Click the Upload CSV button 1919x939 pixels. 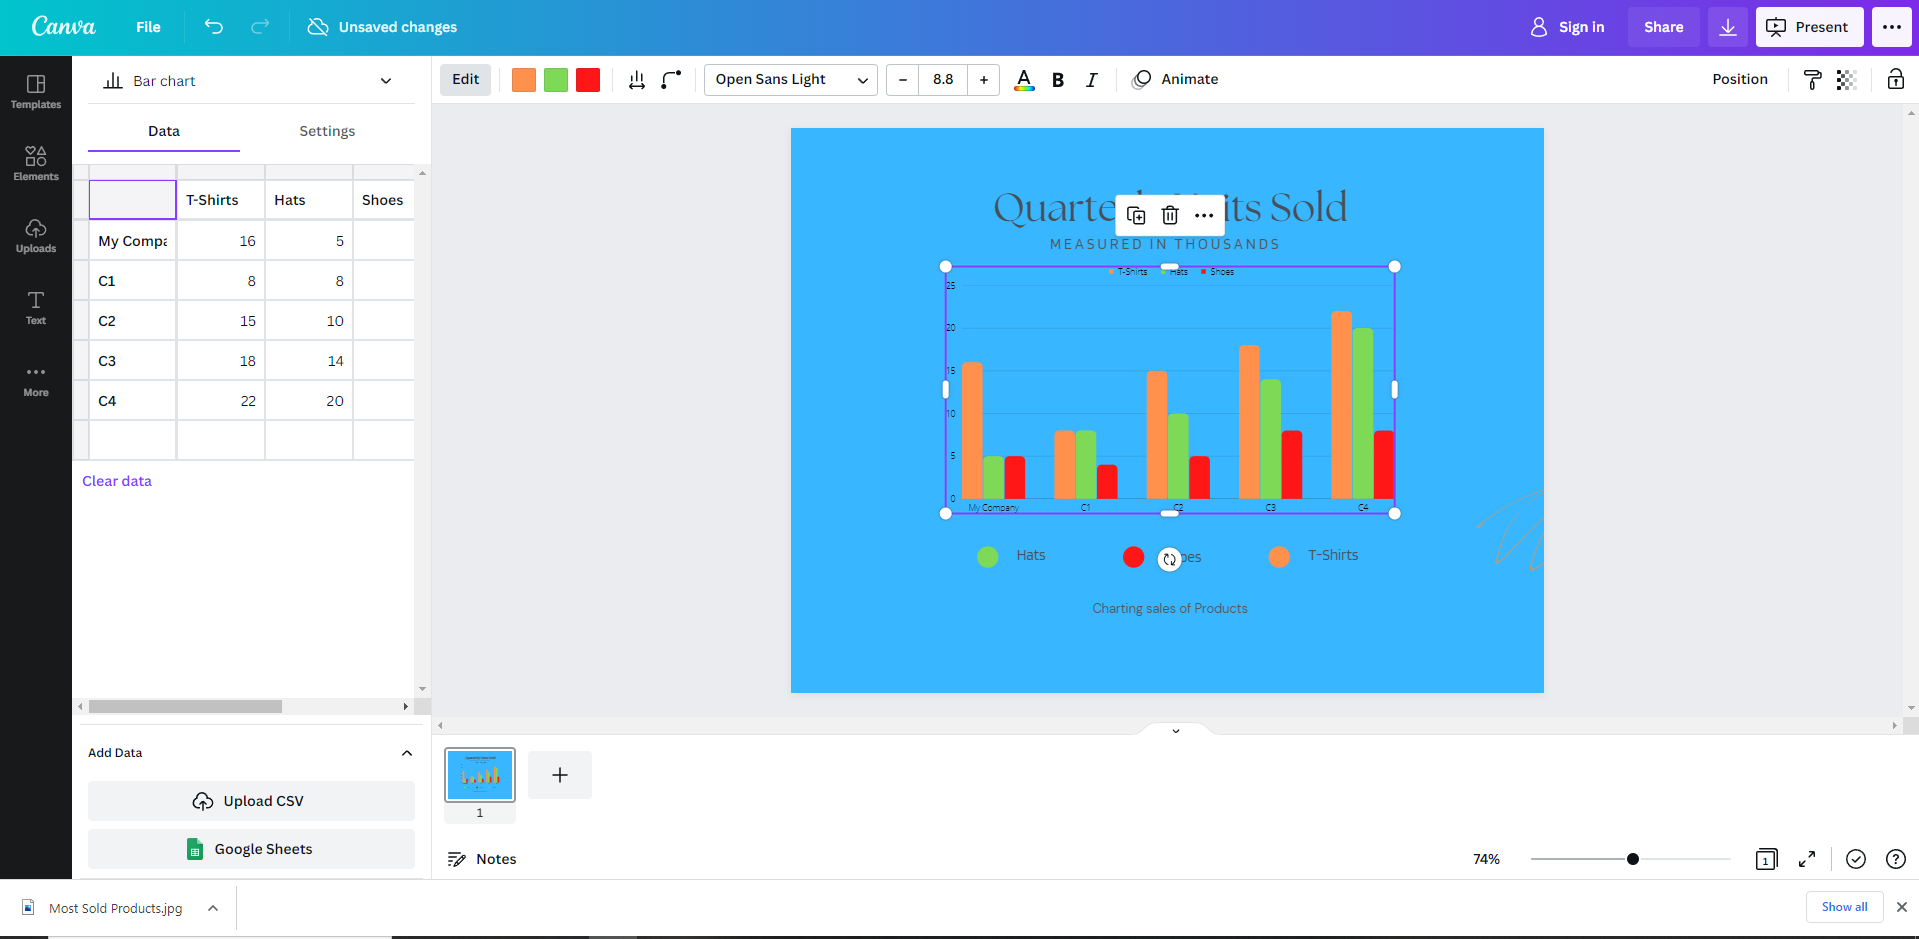(x=251, y=800)
